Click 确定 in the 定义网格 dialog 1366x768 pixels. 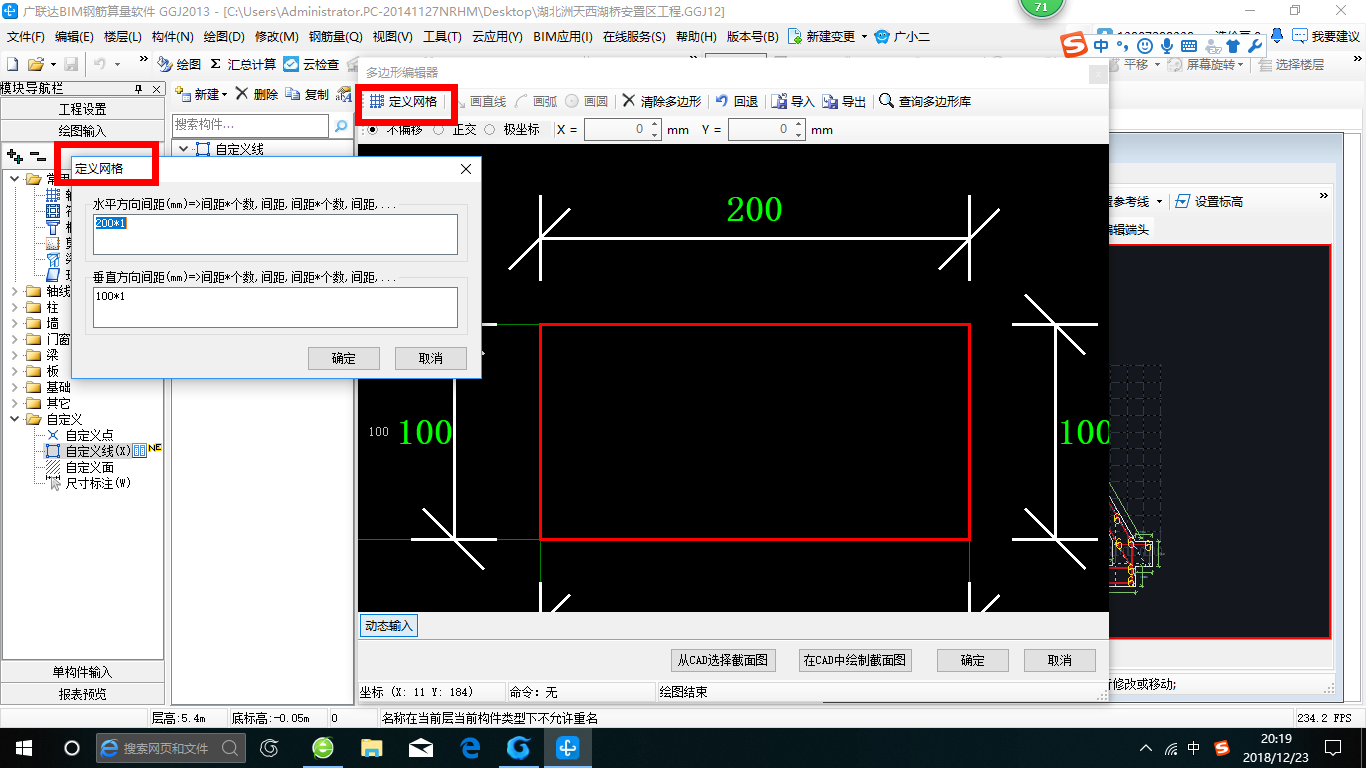(x=343, y=358)
